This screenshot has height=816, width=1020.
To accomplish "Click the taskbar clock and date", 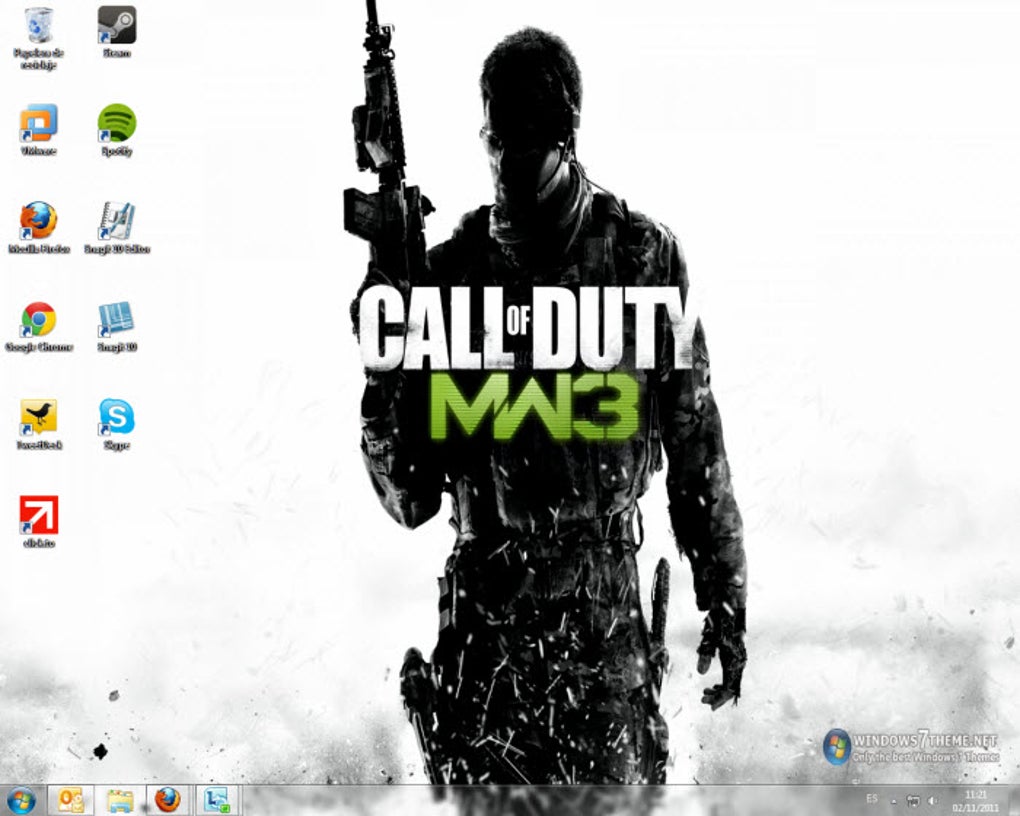I will [976, 800].
